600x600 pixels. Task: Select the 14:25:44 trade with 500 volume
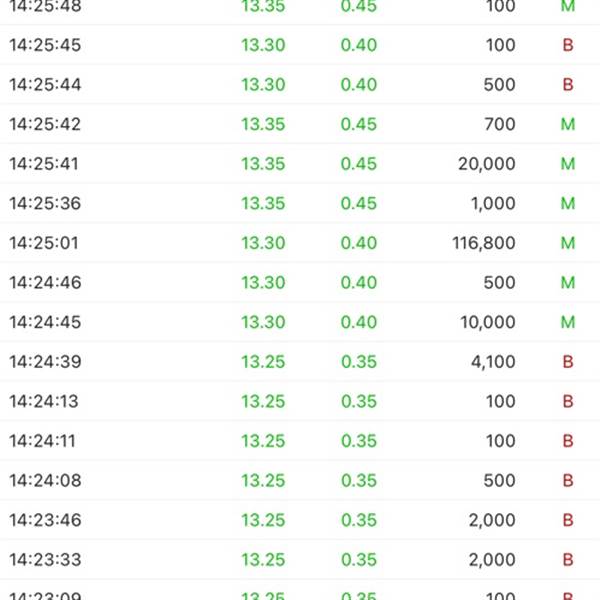300,85
